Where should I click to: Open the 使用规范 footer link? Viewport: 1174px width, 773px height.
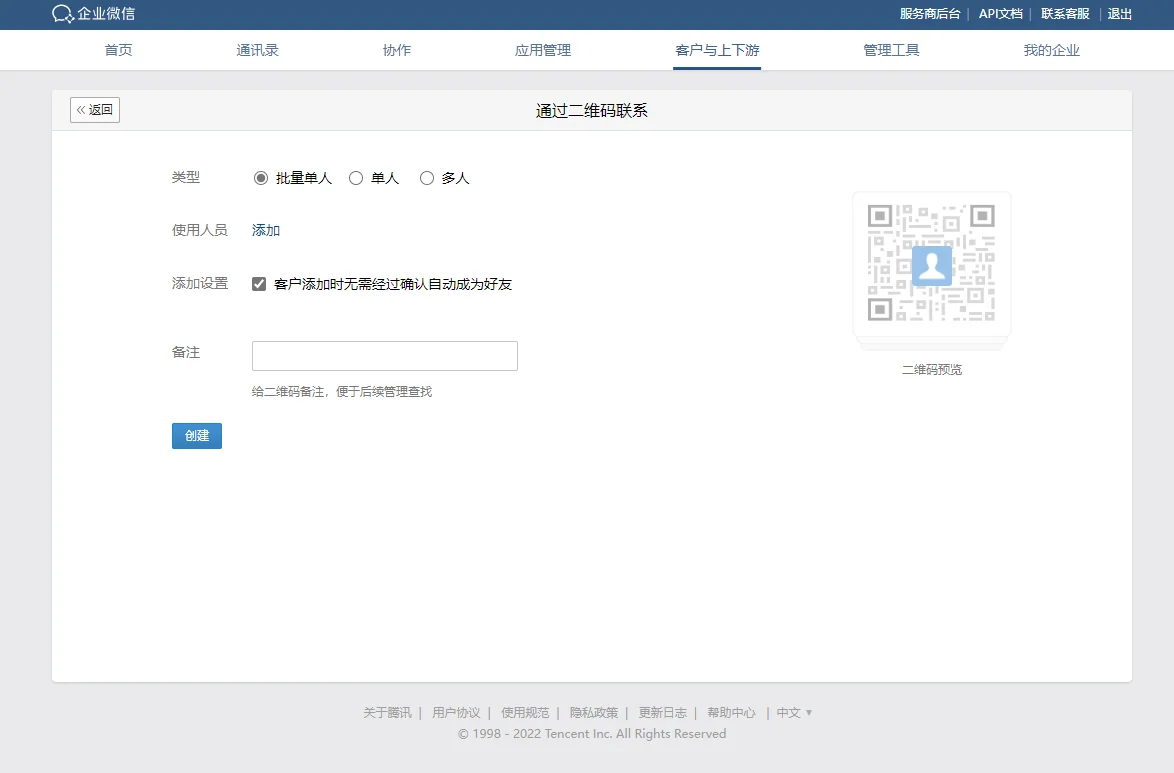(525, 712)
